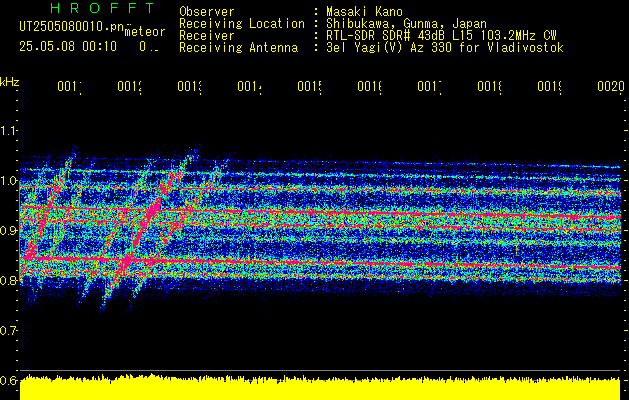Image resolution: width=629 pixels, height=400 pixels.
Task: Click the 0016 time marker
Action: 369,86
